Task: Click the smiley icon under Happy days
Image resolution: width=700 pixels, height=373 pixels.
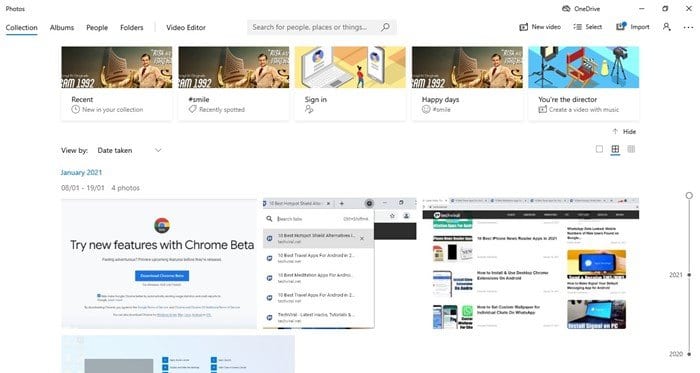Action: click(426, 109)
